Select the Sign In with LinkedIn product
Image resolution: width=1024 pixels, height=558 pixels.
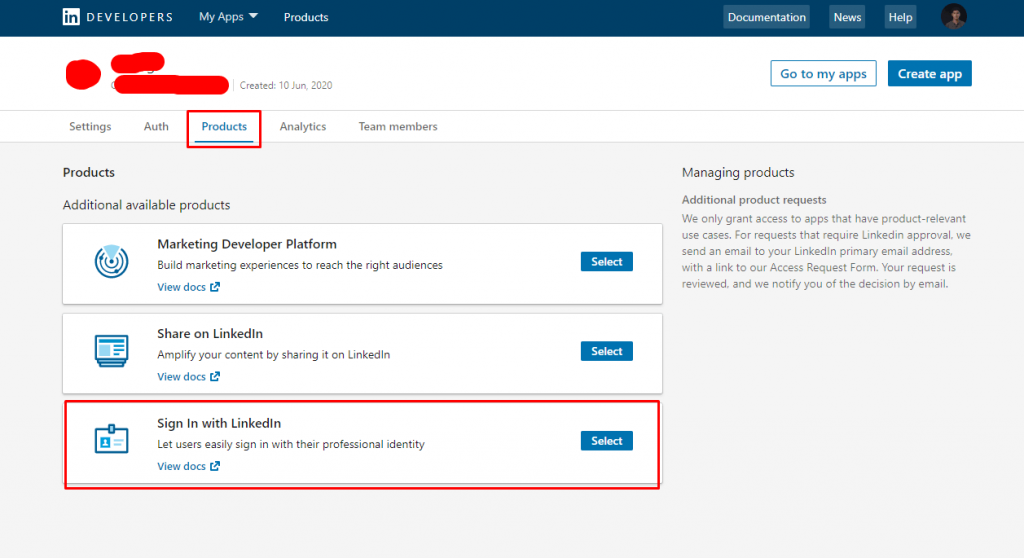tap(607, 440)
